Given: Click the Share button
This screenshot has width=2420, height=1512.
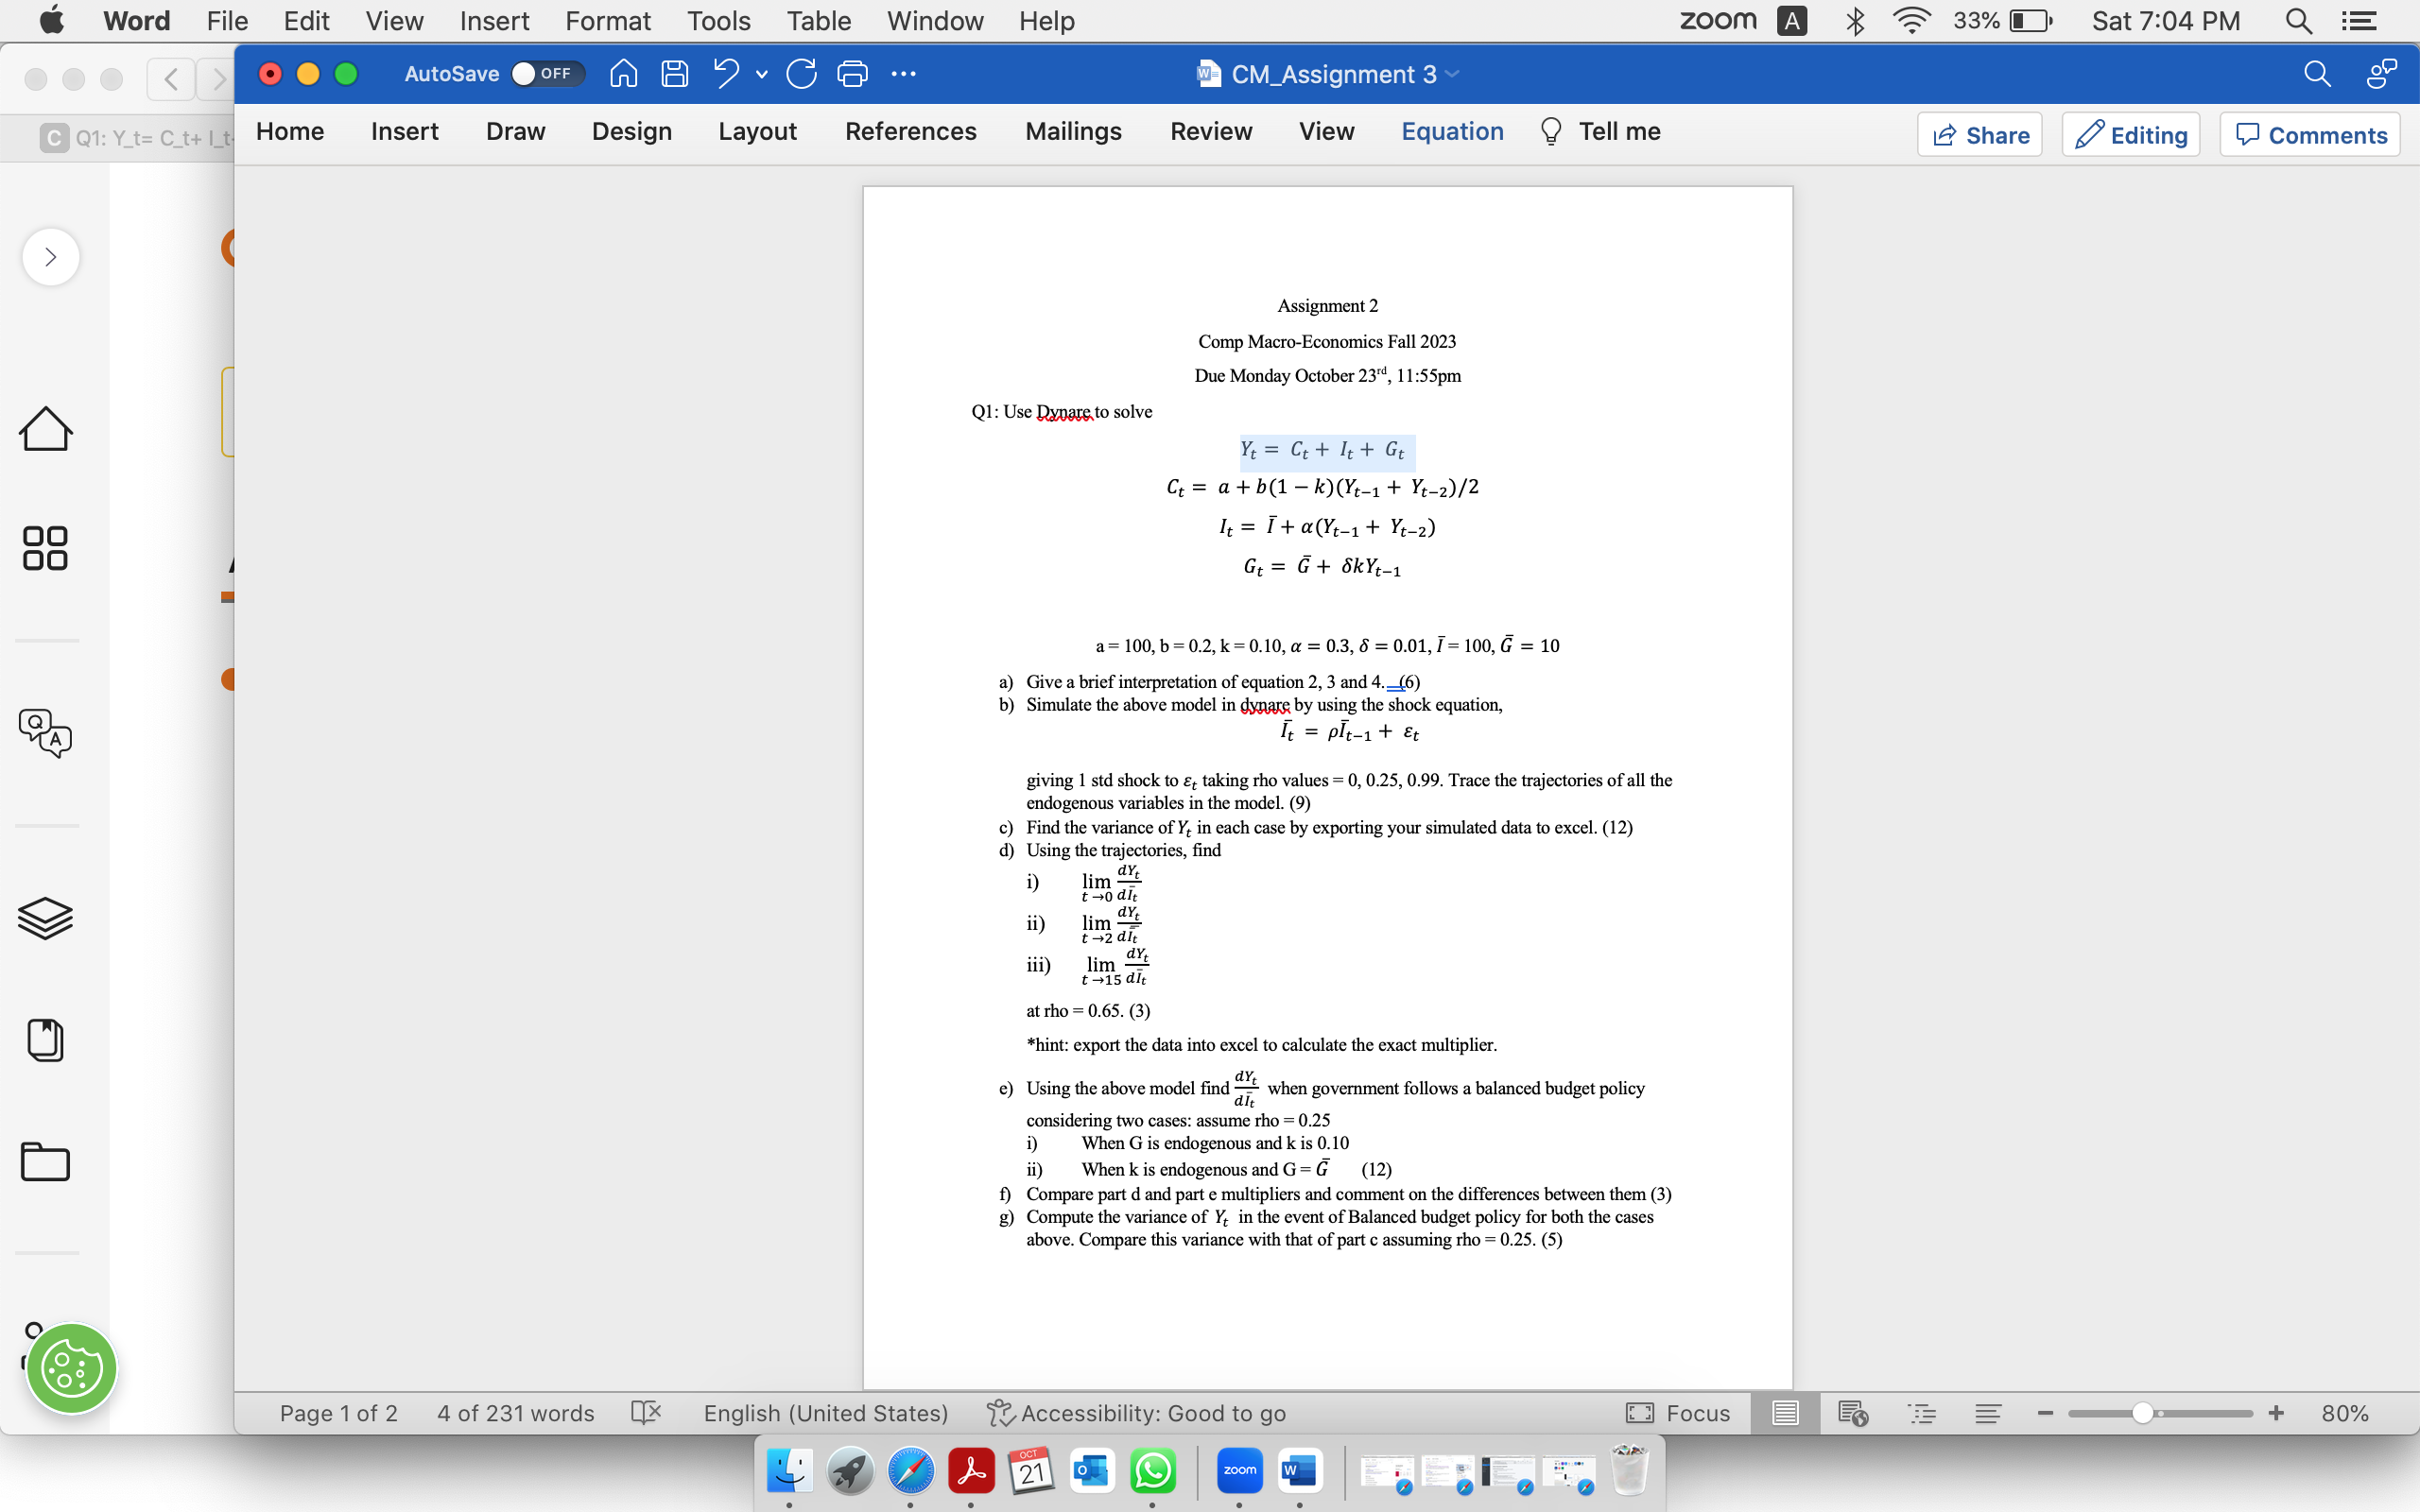Looking at the screenshot, I should point(1979,134).
